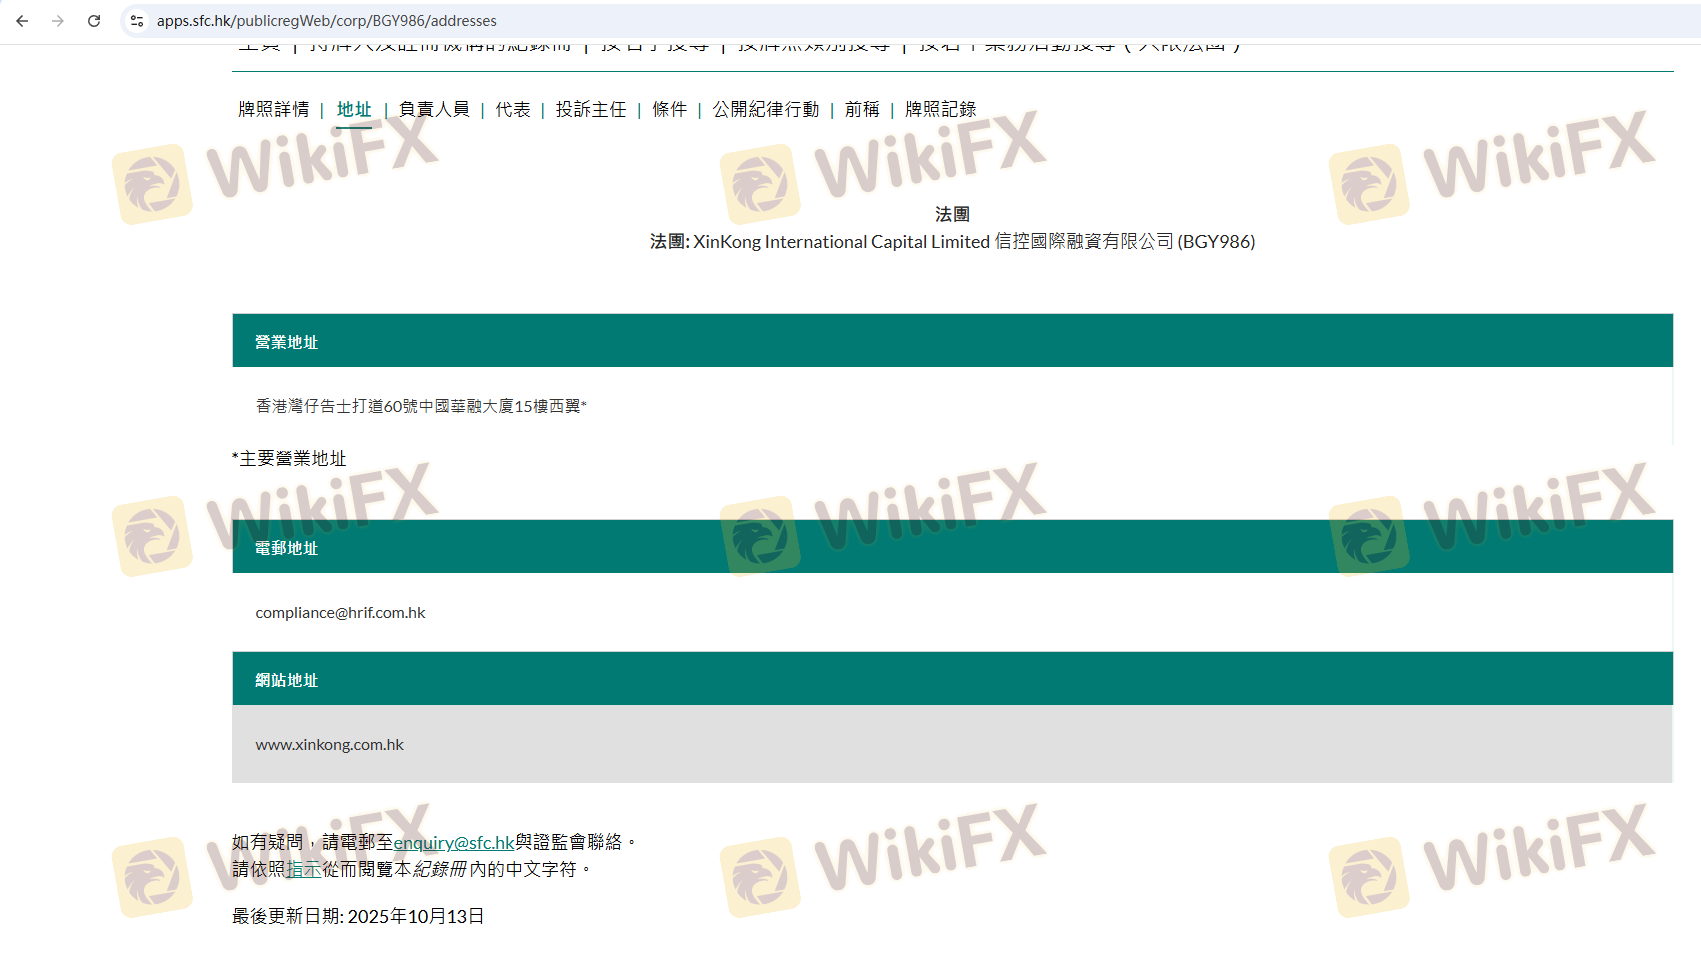Click the *主要營業地址 footnote text
Screen dimensions: 1701x966
click(289, 459)
